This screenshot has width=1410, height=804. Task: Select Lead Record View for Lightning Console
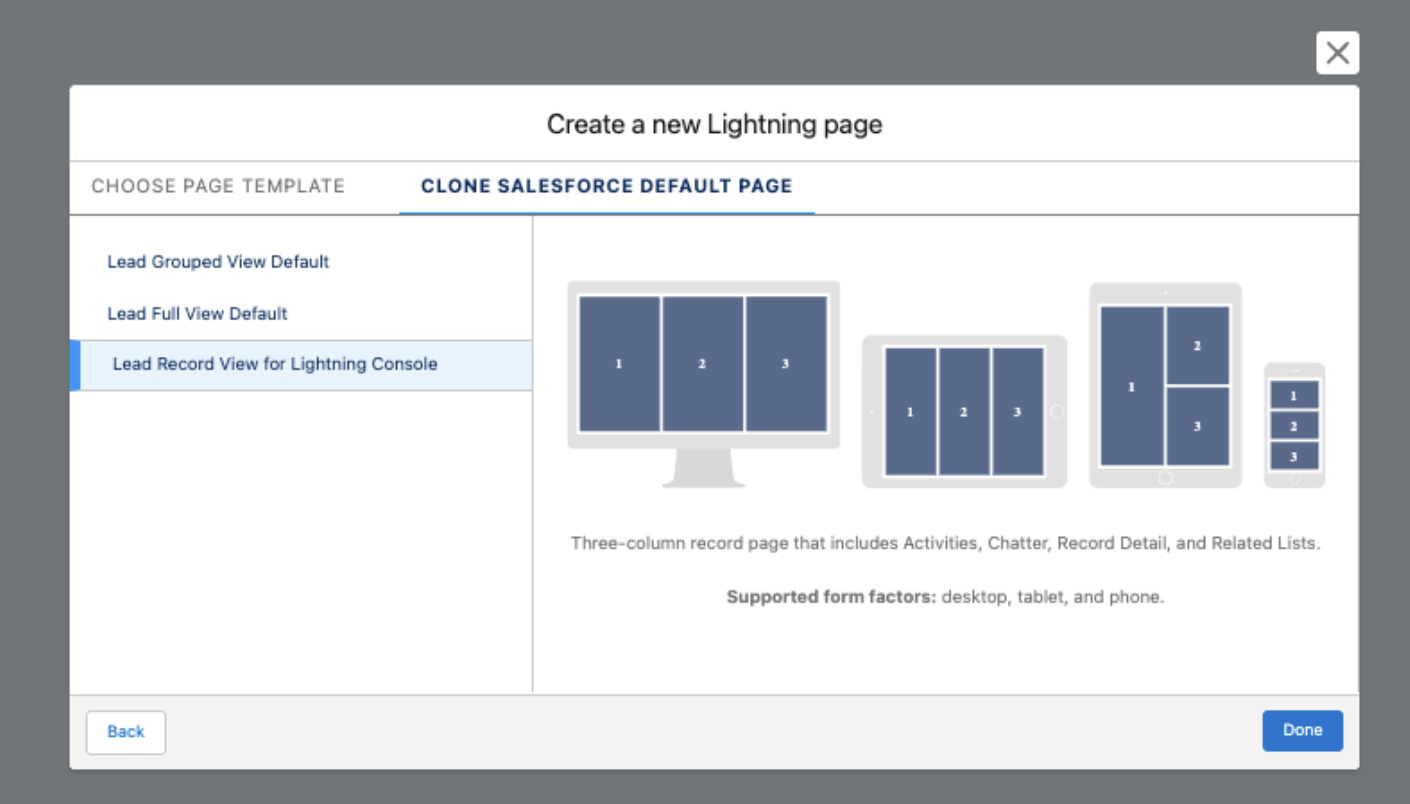pos(301,365)
